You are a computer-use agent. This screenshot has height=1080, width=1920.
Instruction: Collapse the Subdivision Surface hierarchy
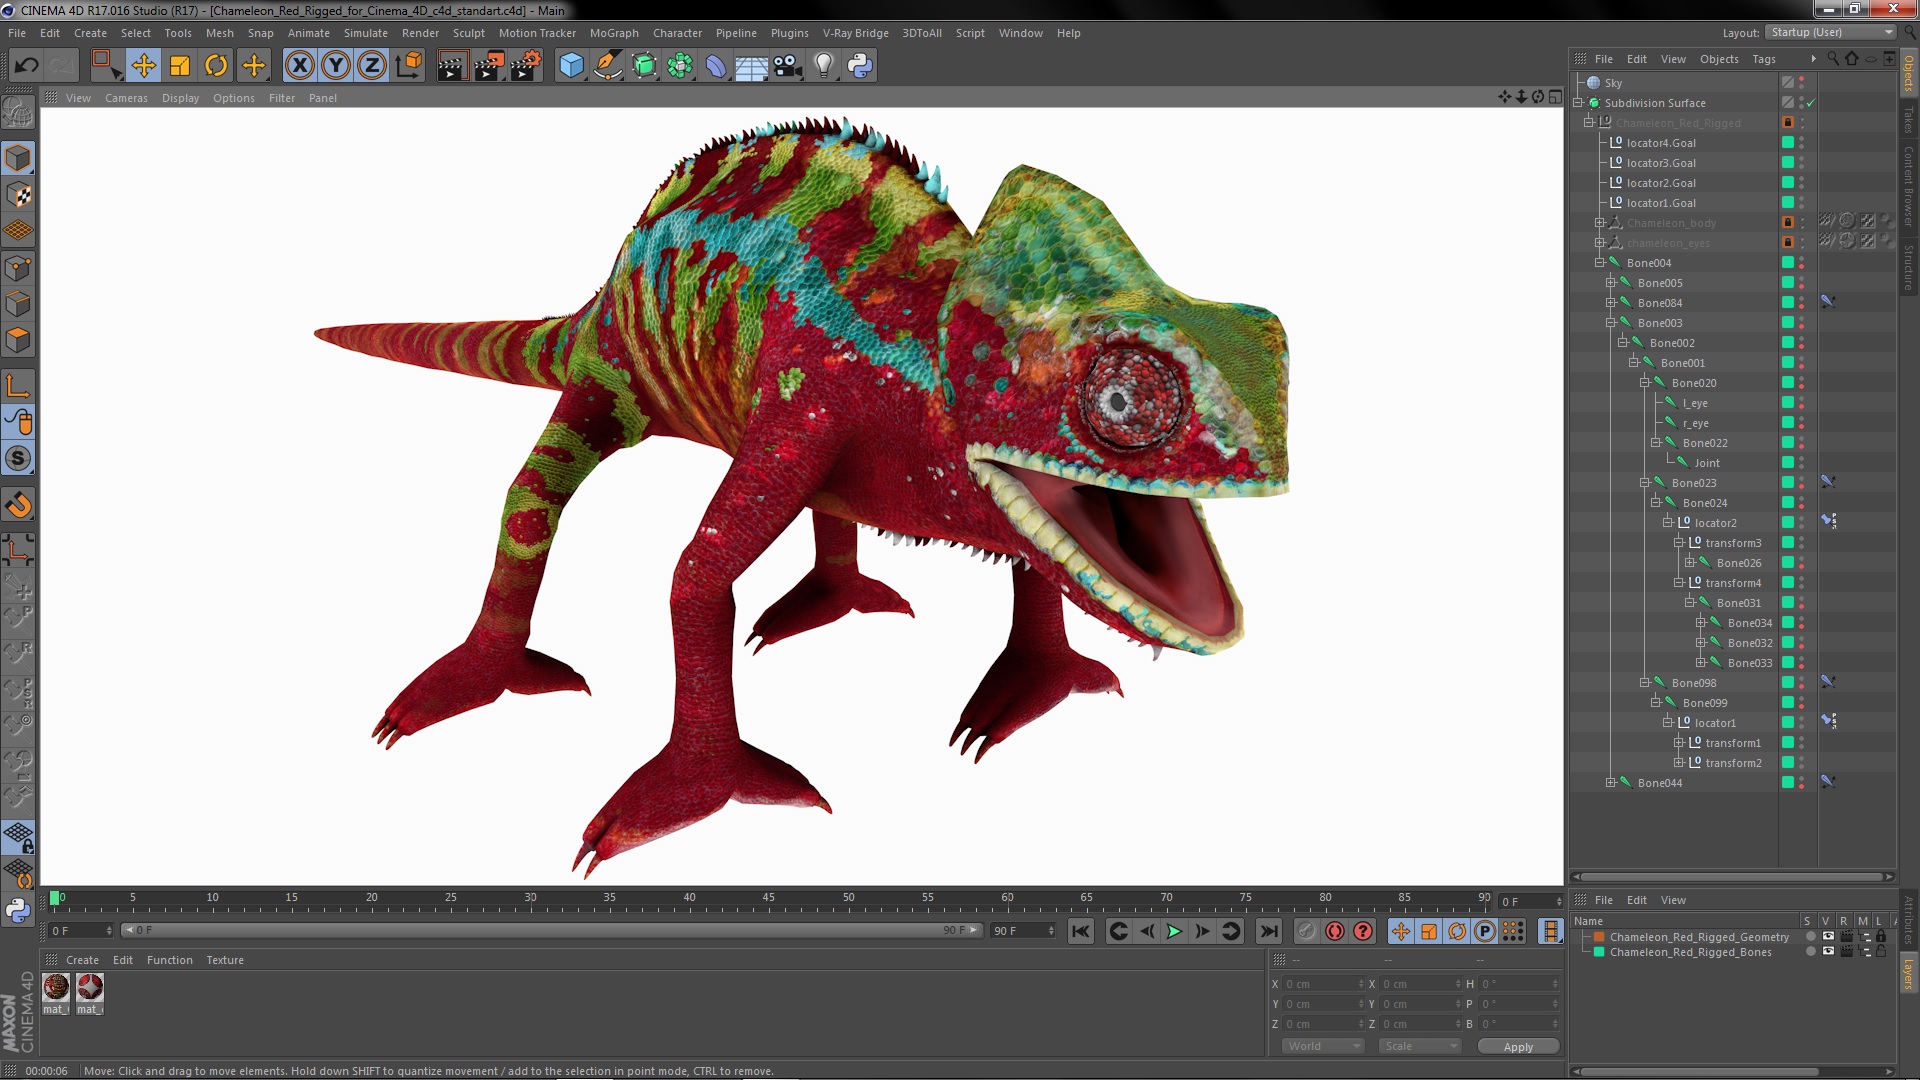[x=1578, y=103]
